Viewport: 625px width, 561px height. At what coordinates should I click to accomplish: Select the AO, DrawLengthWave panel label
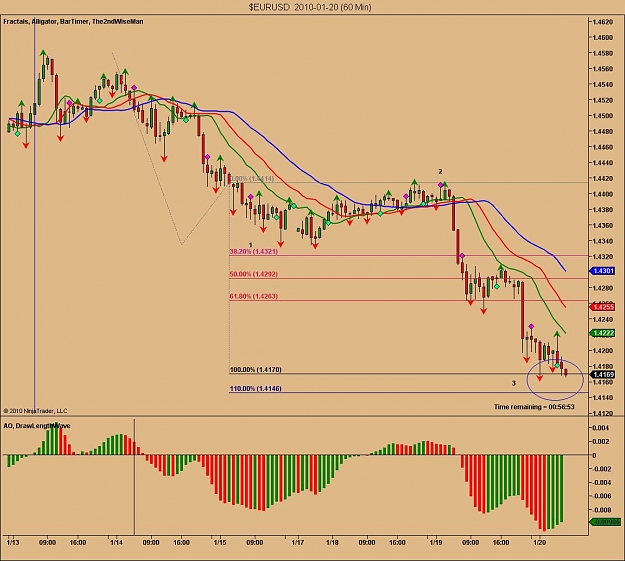[37, 425]
